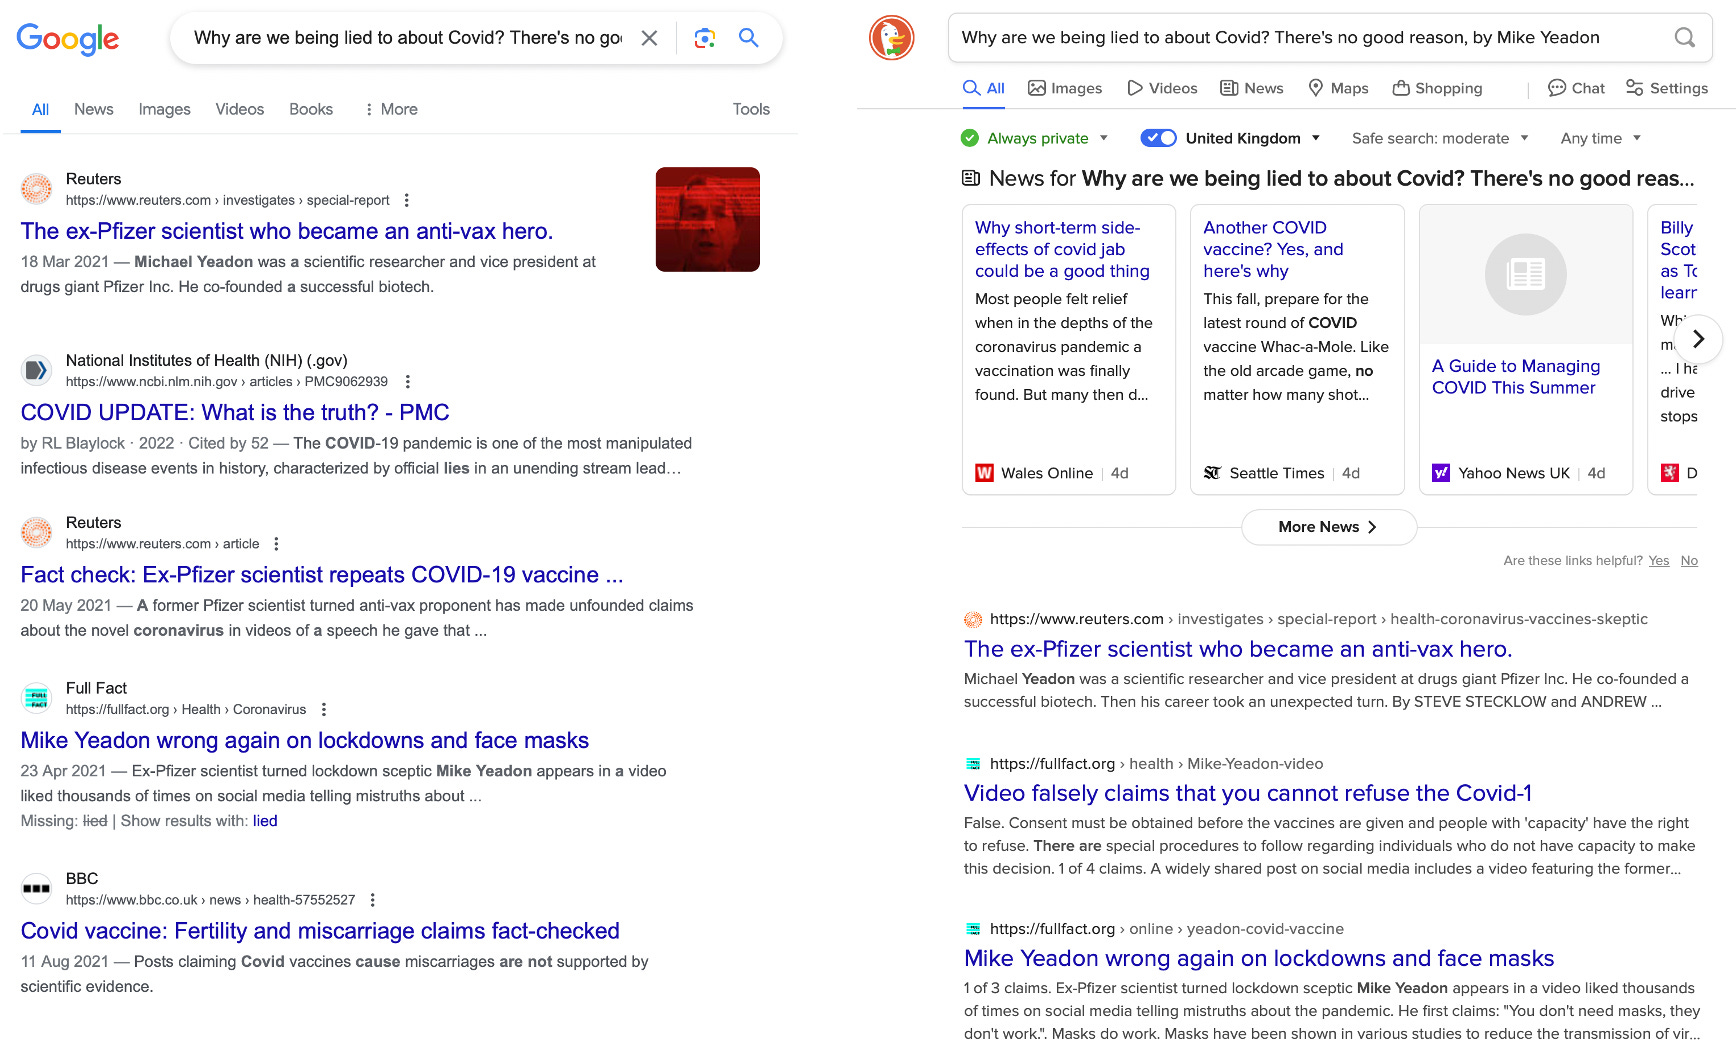Image resolution: width=1736 pixels, height=1062 pixels.
Task: Switch to DuckDuckGo Shopping tab
Action: (x=1437, y=88)
